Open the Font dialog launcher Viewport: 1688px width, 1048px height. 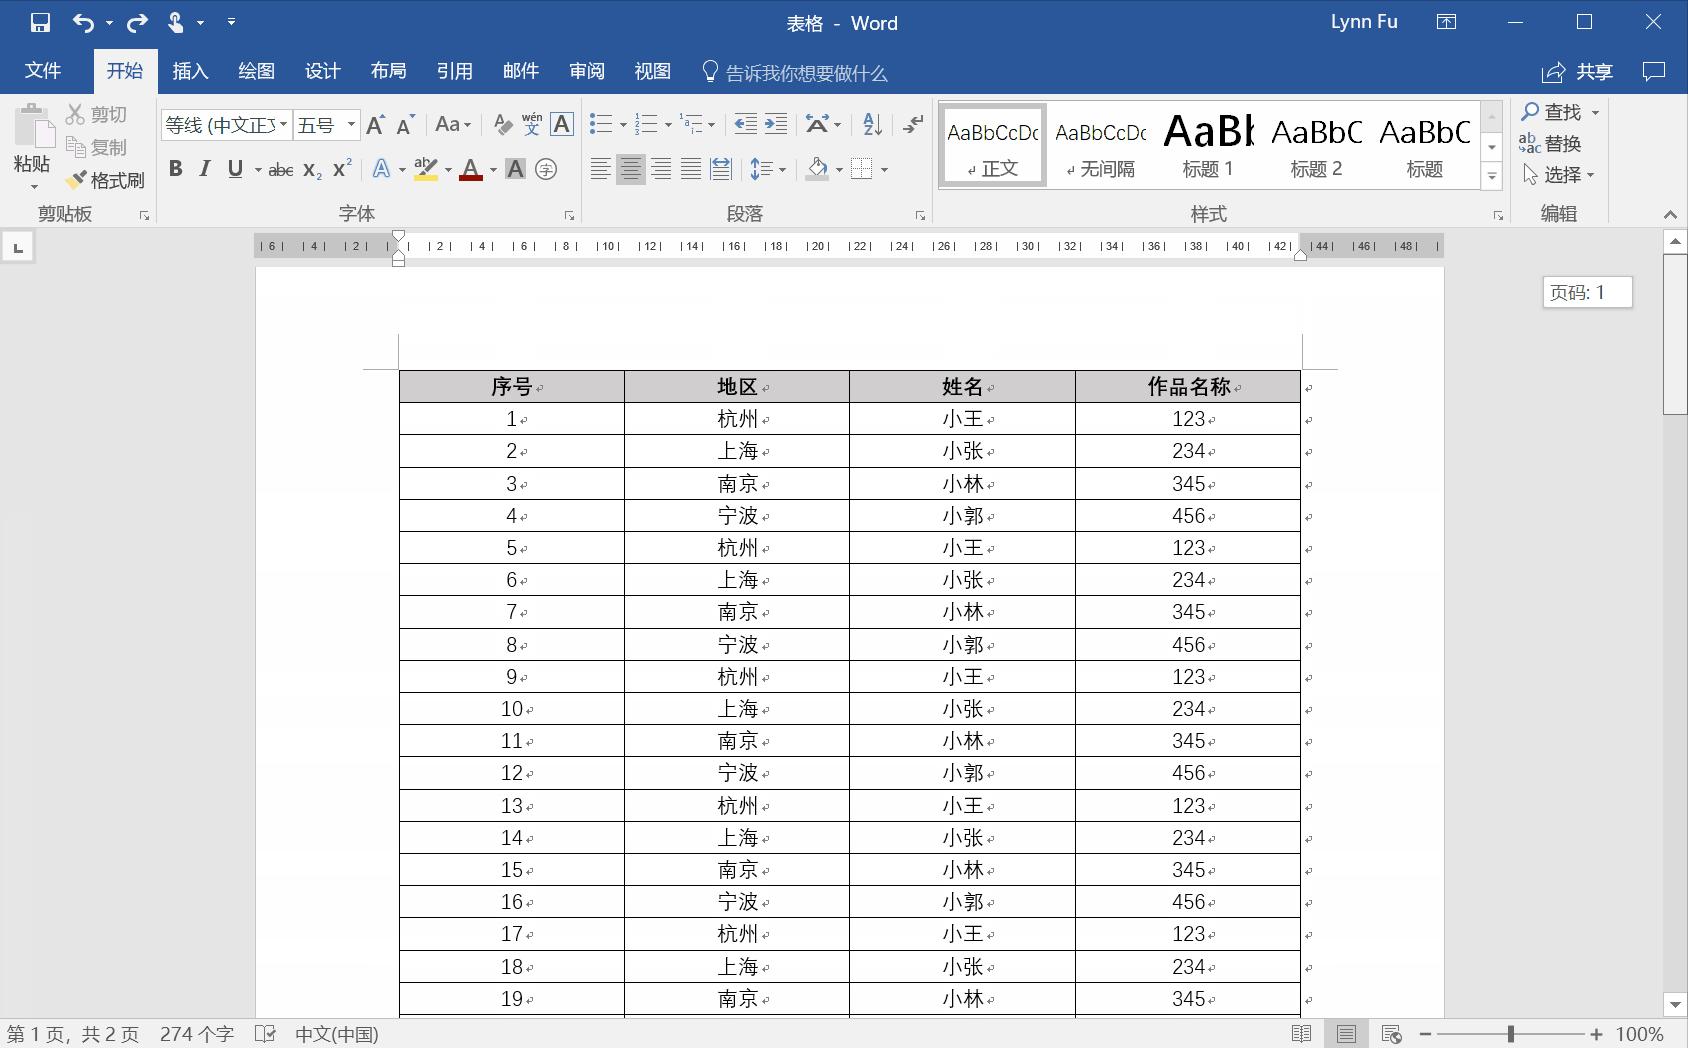pos(569,215)
